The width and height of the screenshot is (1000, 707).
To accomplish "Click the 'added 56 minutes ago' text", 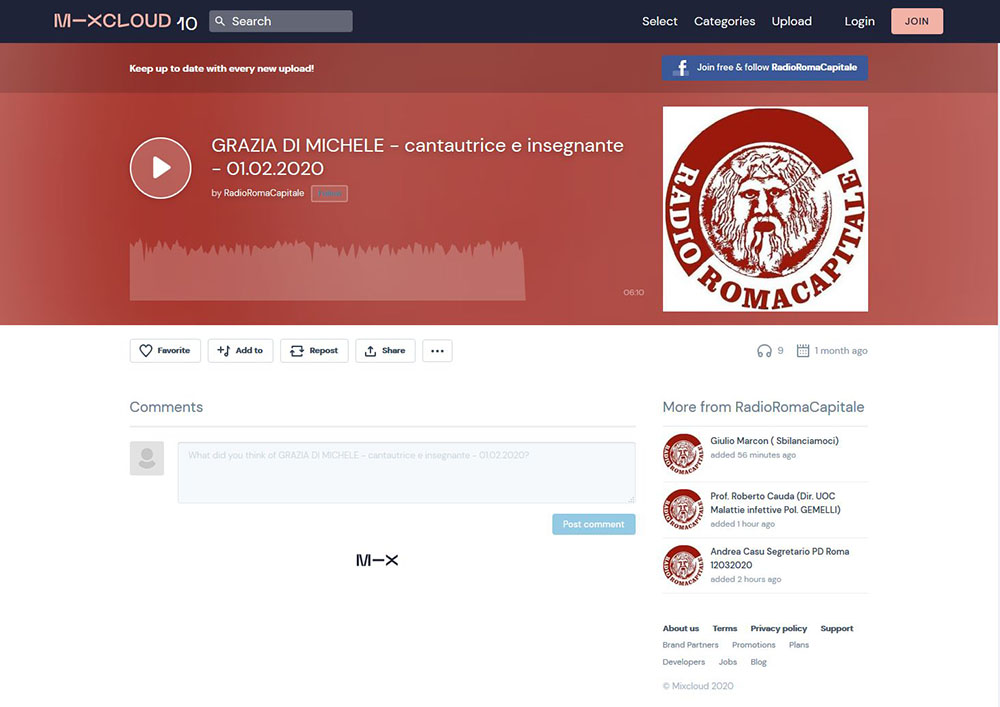I will point(753,455).
